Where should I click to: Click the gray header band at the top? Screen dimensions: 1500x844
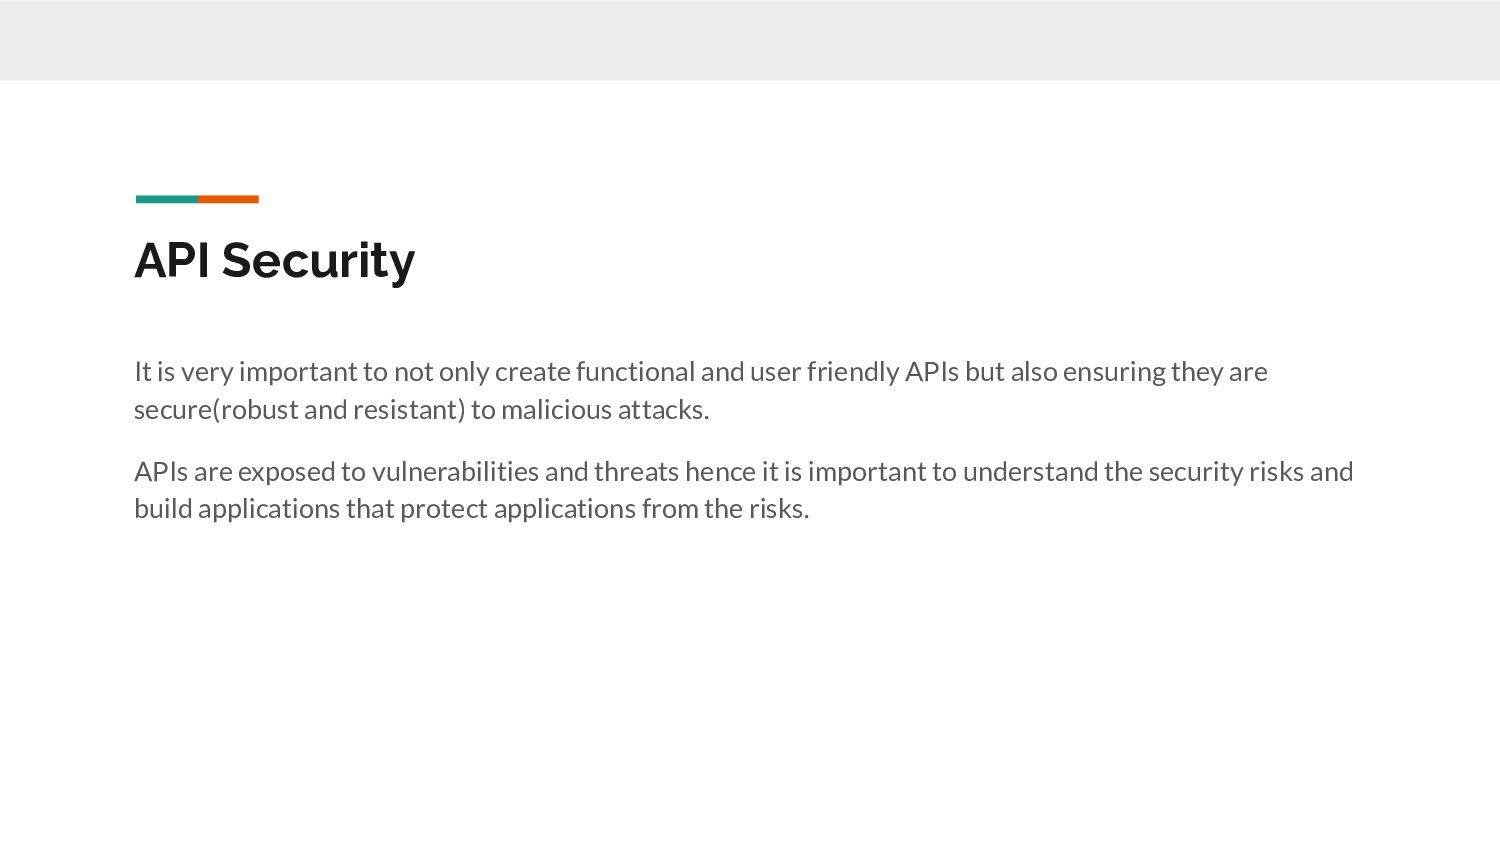(x=750, y=40)
